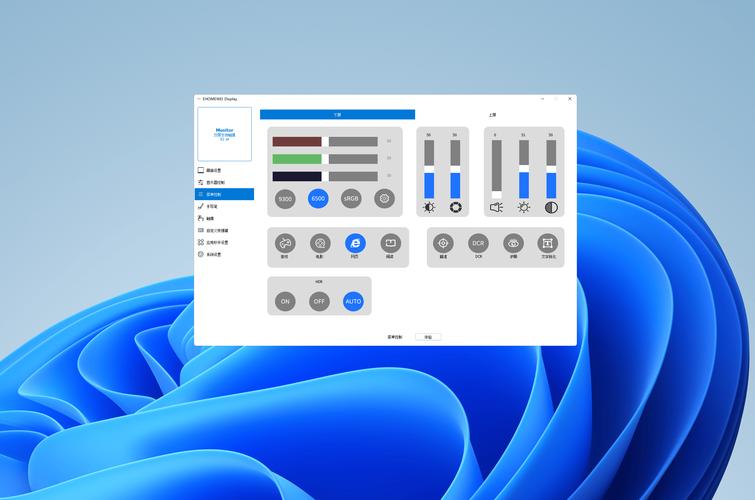Click the Monitor preview thumbnail

pyautogui.click(x=224, y=134)
